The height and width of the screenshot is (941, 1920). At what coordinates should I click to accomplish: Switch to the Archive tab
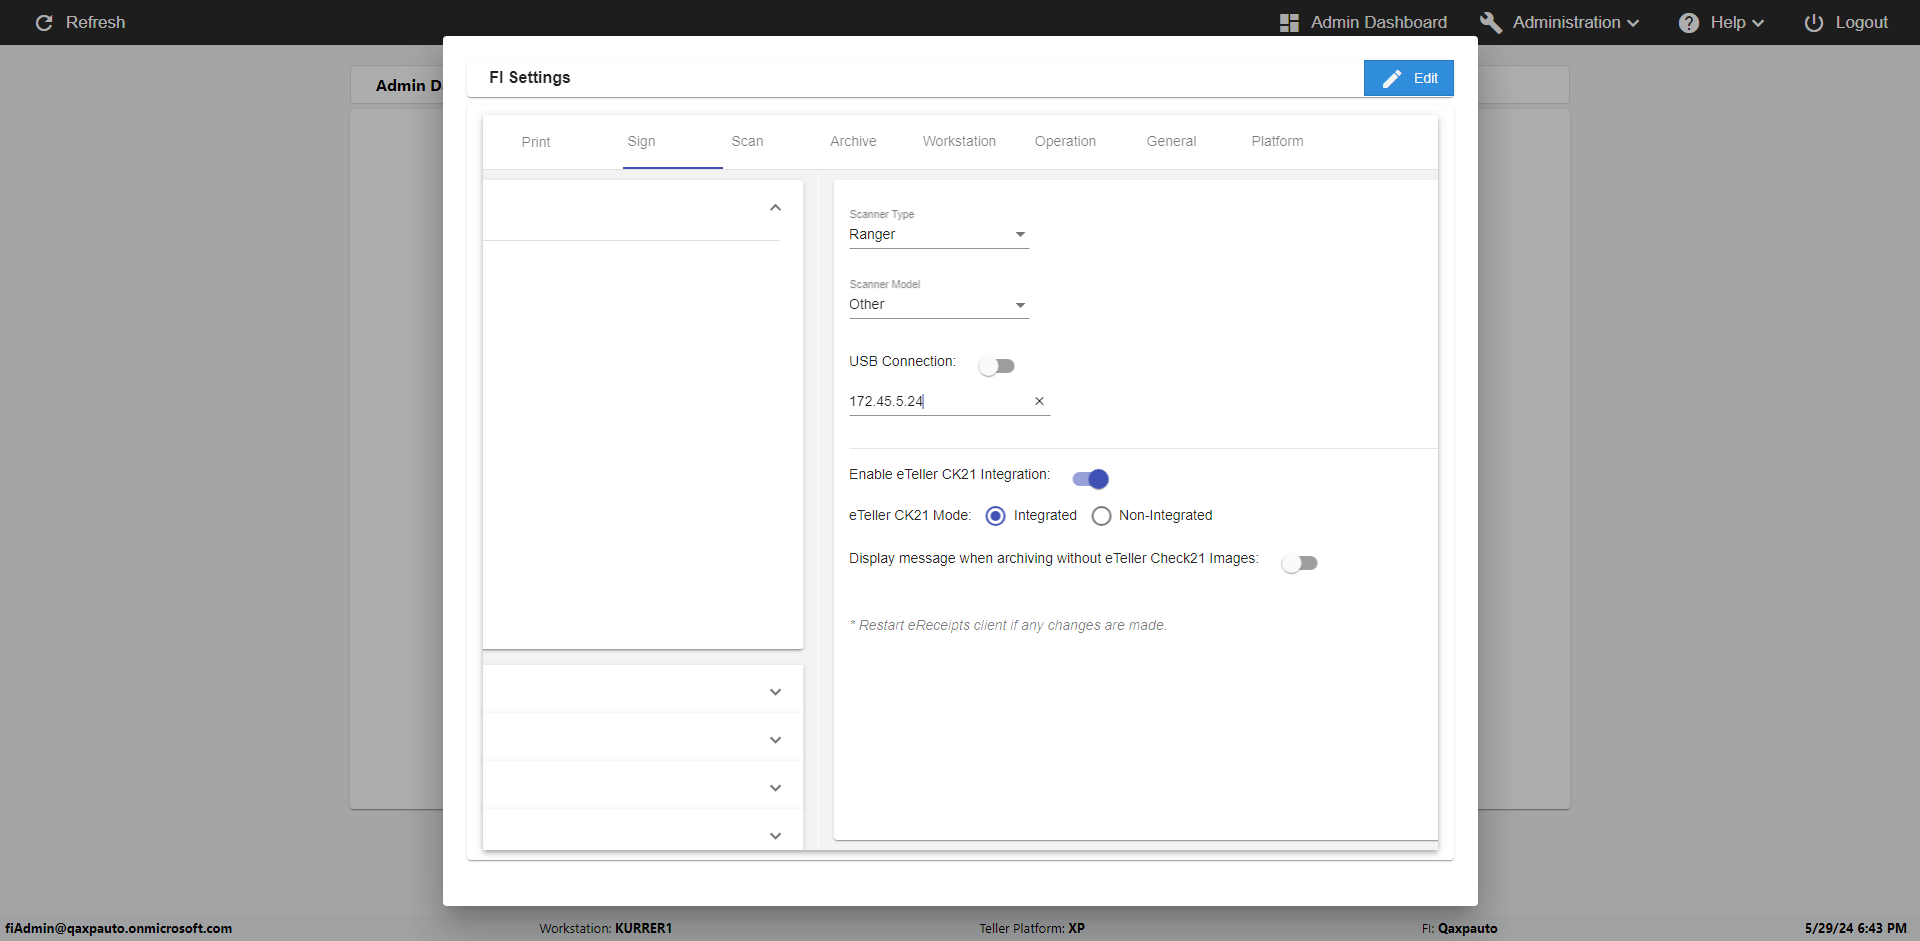[853, 141]
